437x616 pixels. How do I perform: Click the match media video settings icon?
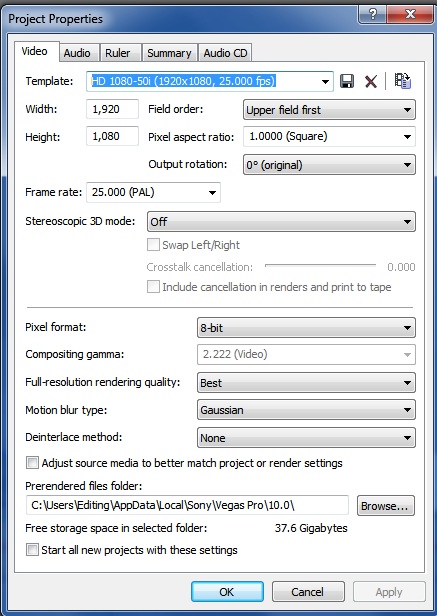403,81
